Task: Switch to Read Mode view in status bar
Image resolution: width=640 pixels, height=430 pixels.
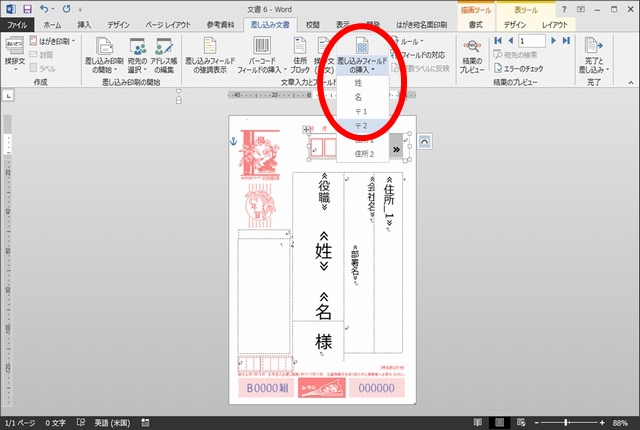Action: coord(478,423)
